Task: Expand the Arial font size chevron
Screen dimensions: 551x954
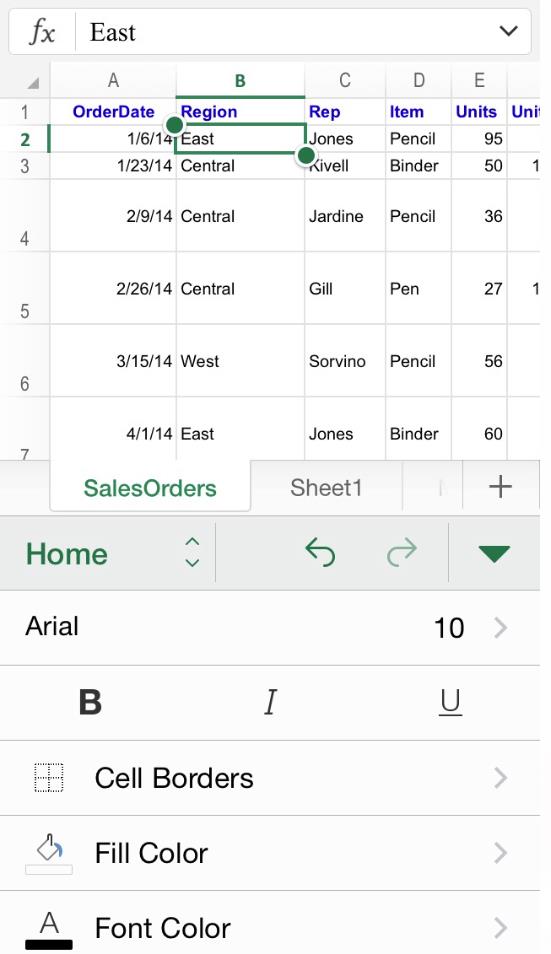Action: (501, 628)
